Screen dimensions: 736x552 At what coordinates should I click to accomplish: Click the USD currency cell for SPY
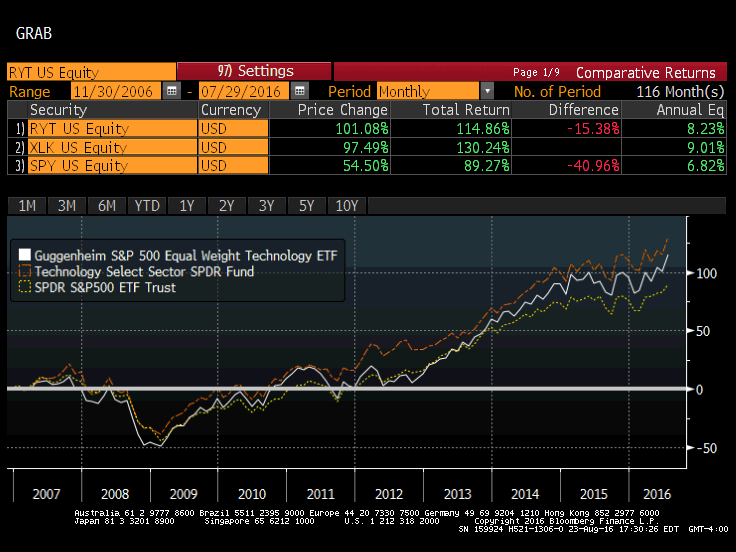[x=234, y=166]
